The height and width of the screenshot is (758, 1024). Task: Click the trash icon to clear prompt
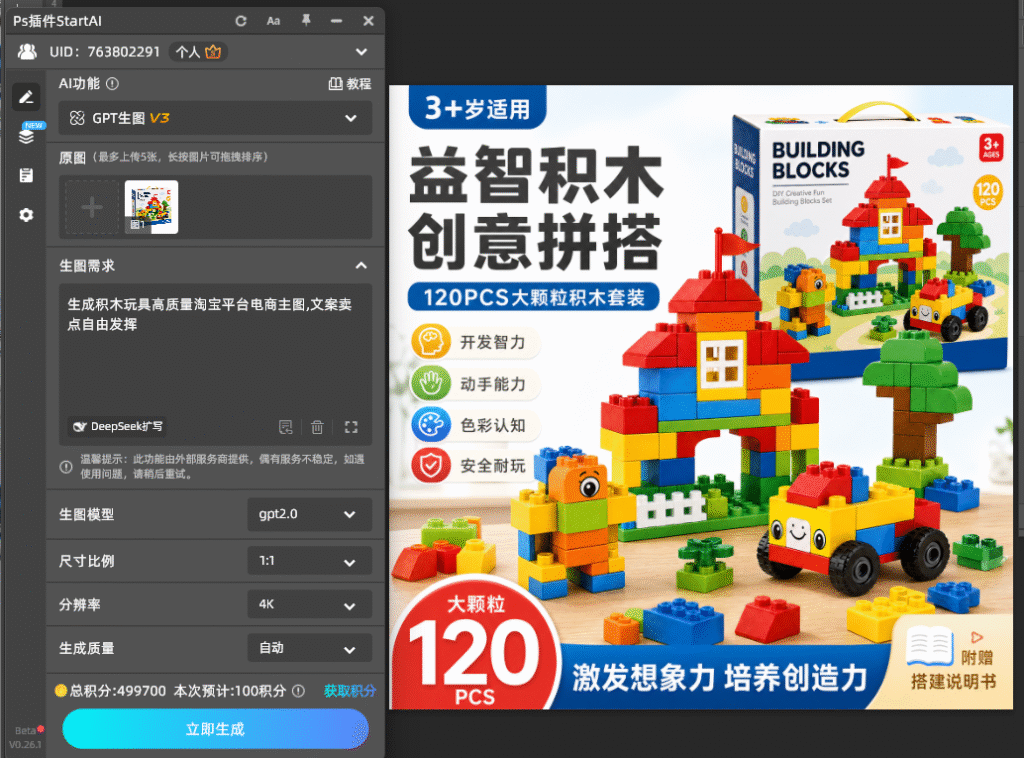[317, 427]
